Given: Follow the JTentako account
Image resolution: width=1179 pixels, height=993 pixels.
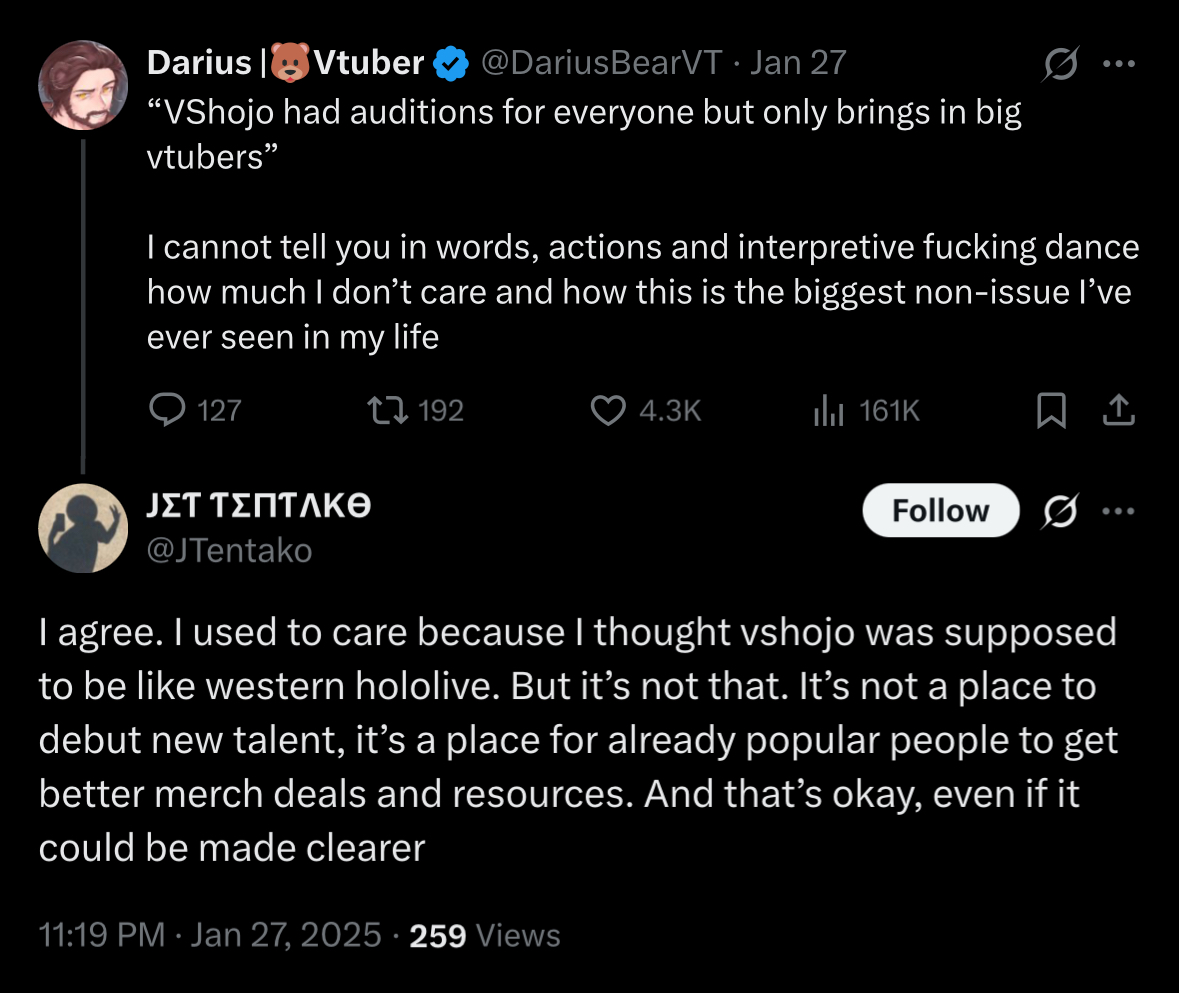Looking at the screenshot, I should click(939, 511).
